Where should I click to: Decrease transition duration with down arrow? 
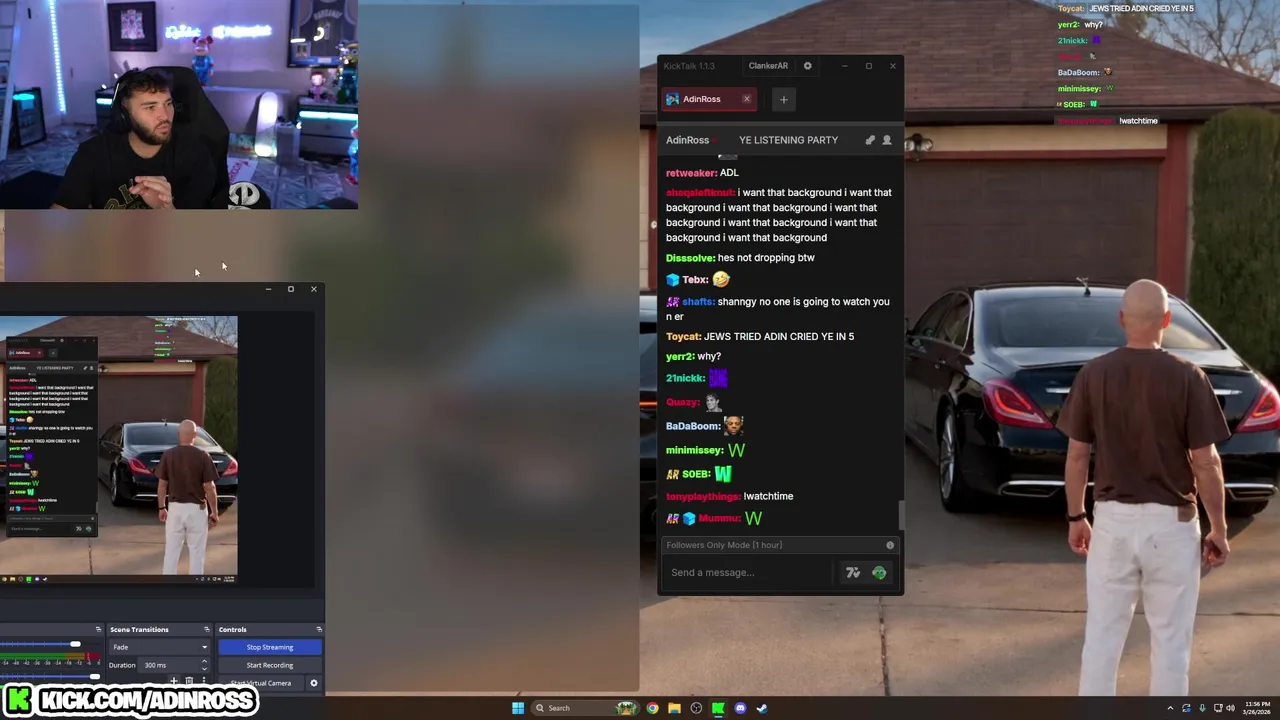coord(204,669)
